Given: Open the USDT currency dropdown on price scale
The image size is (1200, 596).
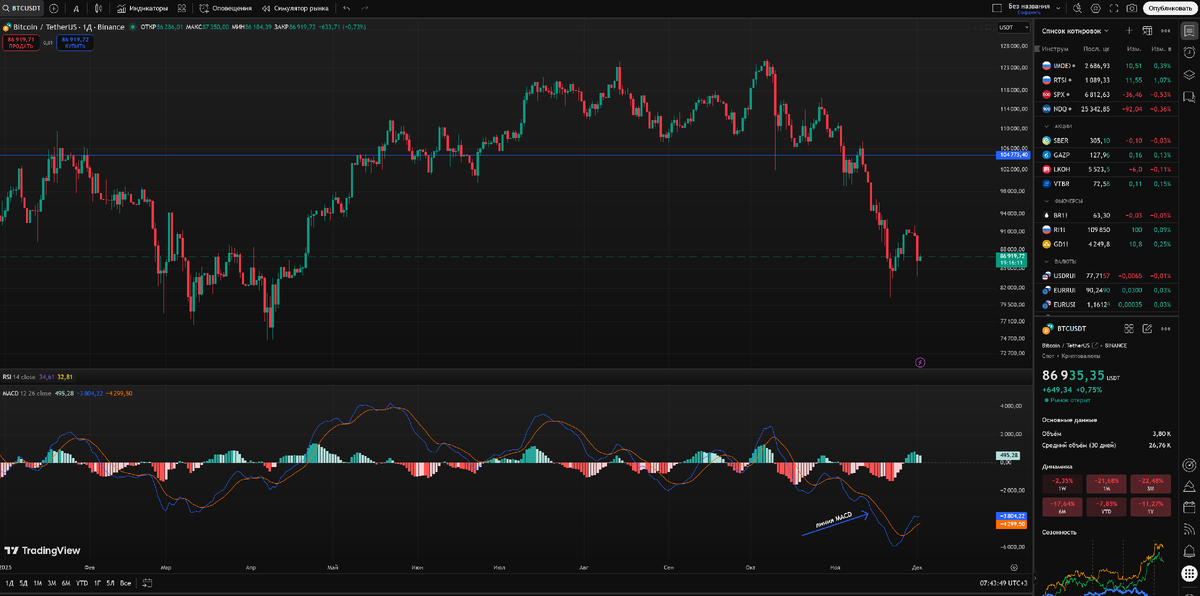Looking at the screenshot, I should point(1013,28).
